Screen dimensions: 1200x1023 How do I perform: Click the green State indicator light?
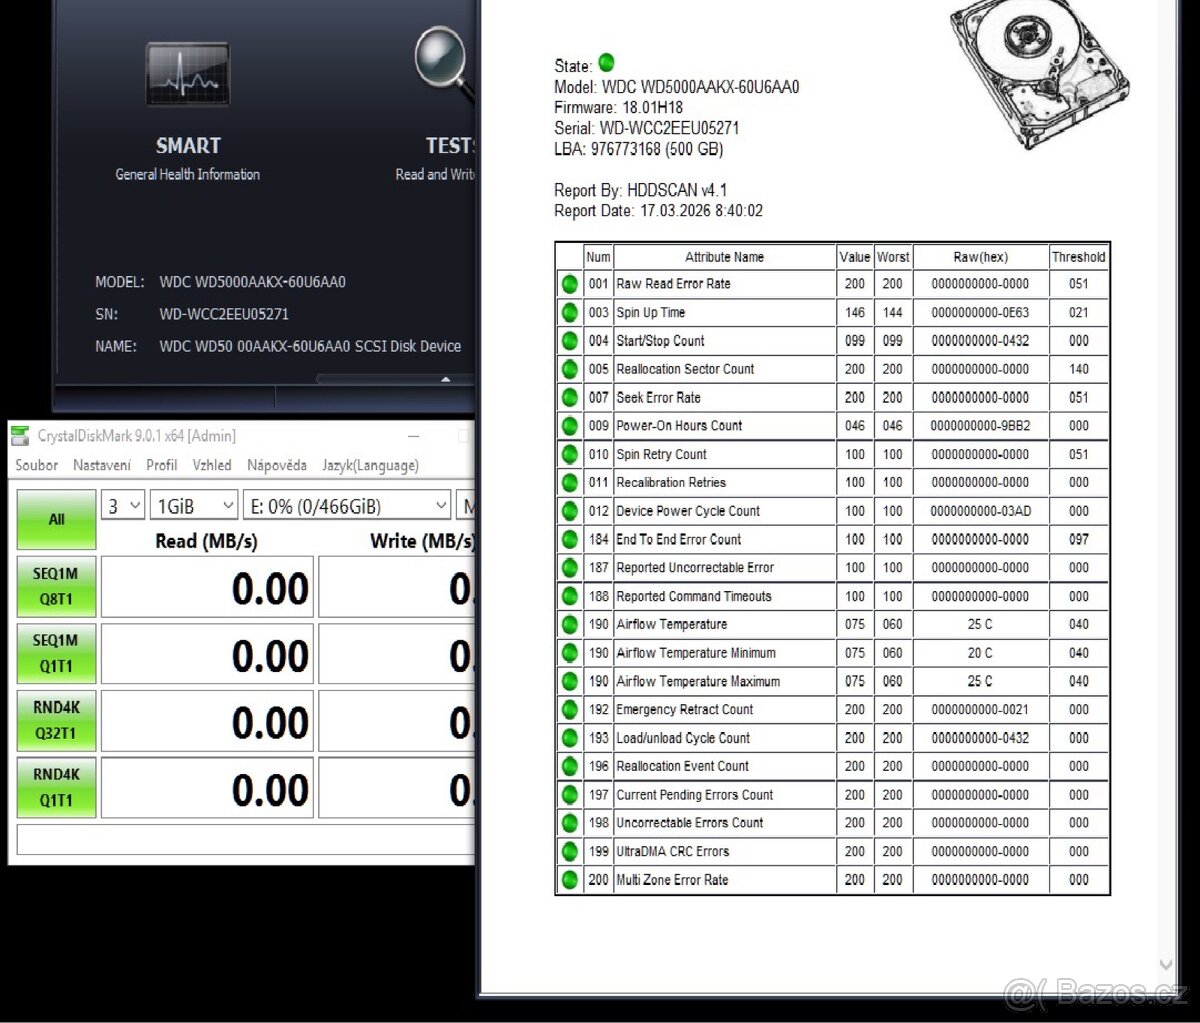[608, 63]
